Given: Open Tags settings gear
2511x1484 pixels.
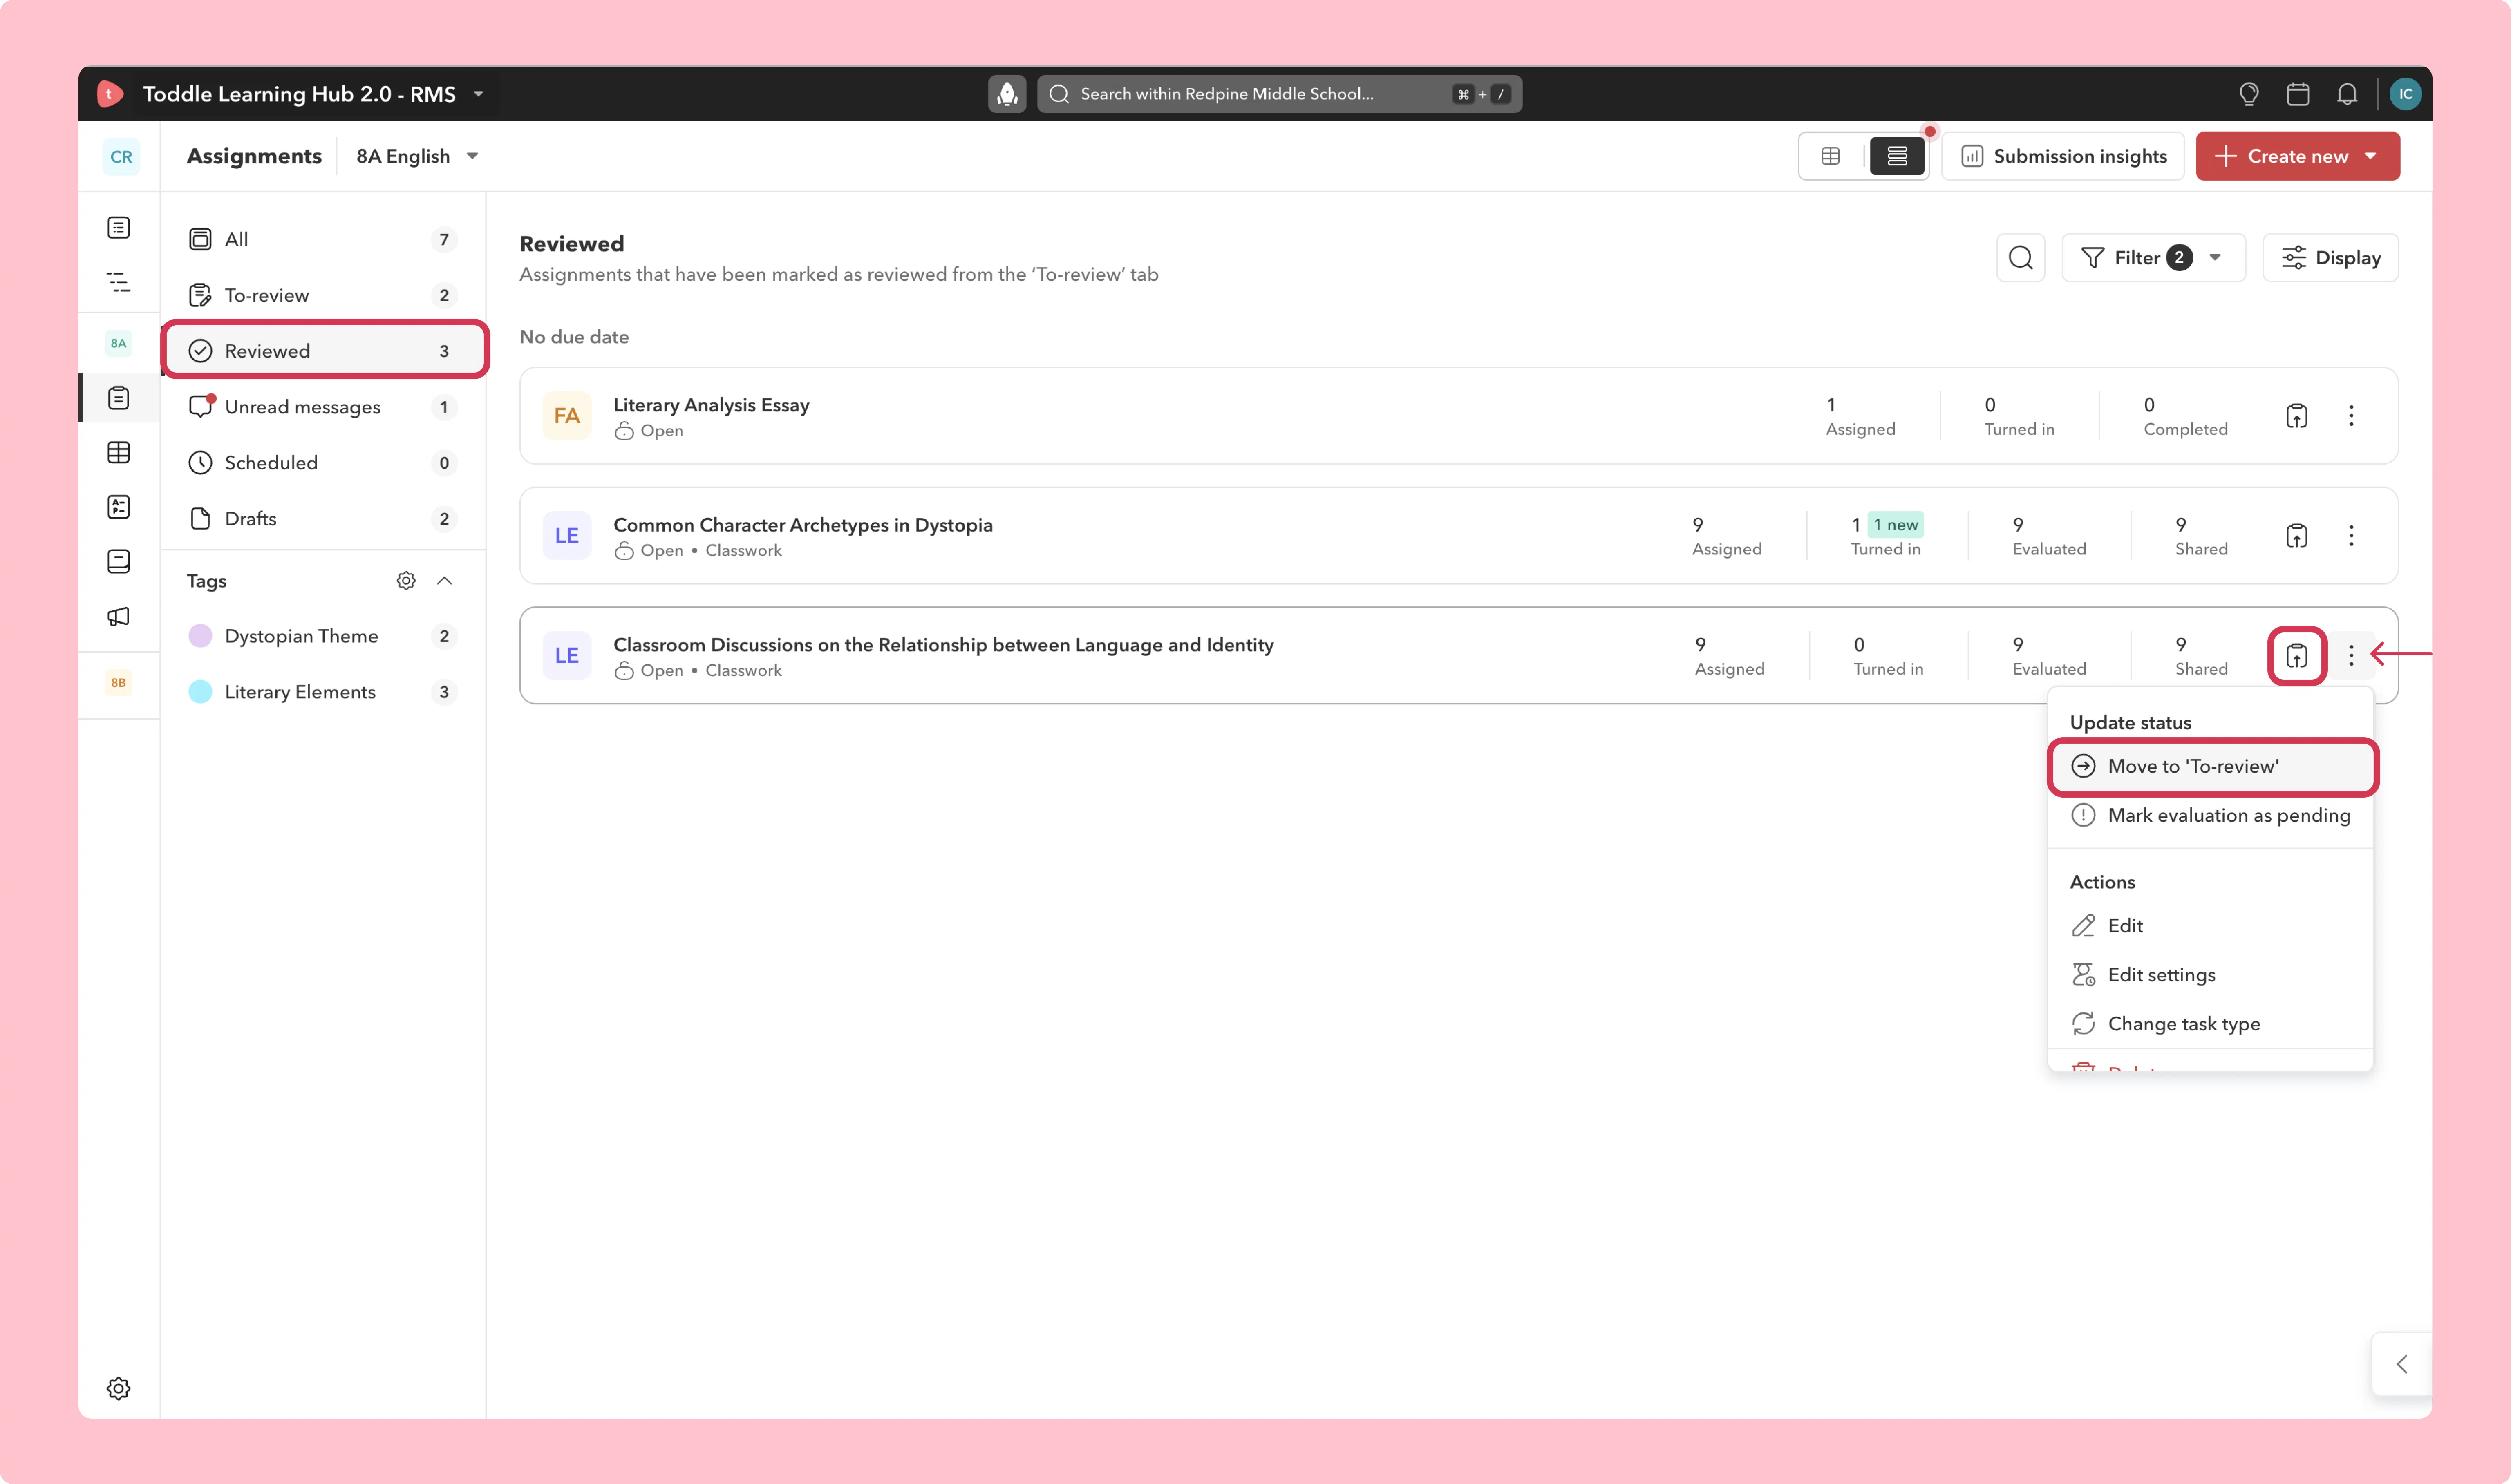Looking at the screenshot, I should [406, 581].
